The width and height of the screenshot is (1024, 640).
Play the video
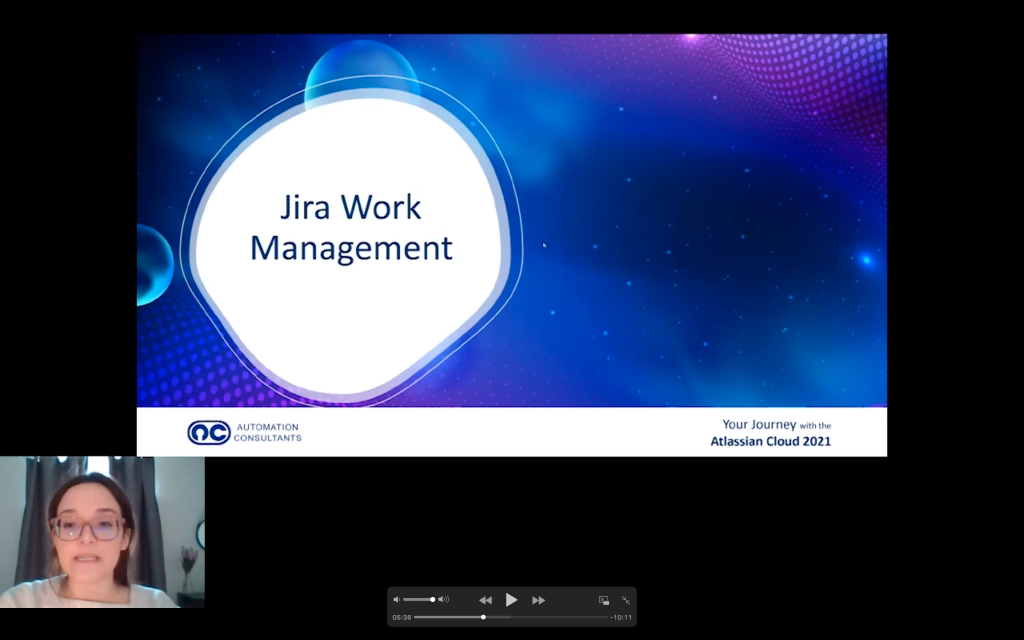tap(511, 600)
